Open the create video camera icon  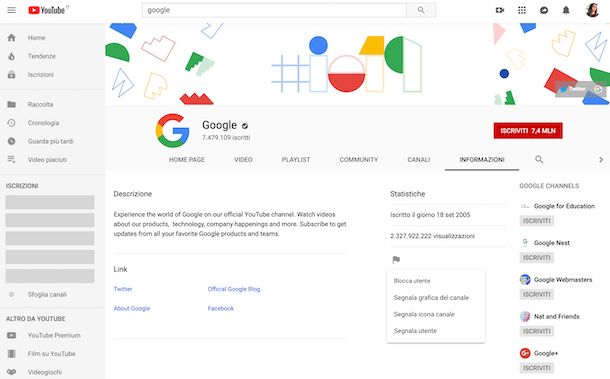(500, 10)
